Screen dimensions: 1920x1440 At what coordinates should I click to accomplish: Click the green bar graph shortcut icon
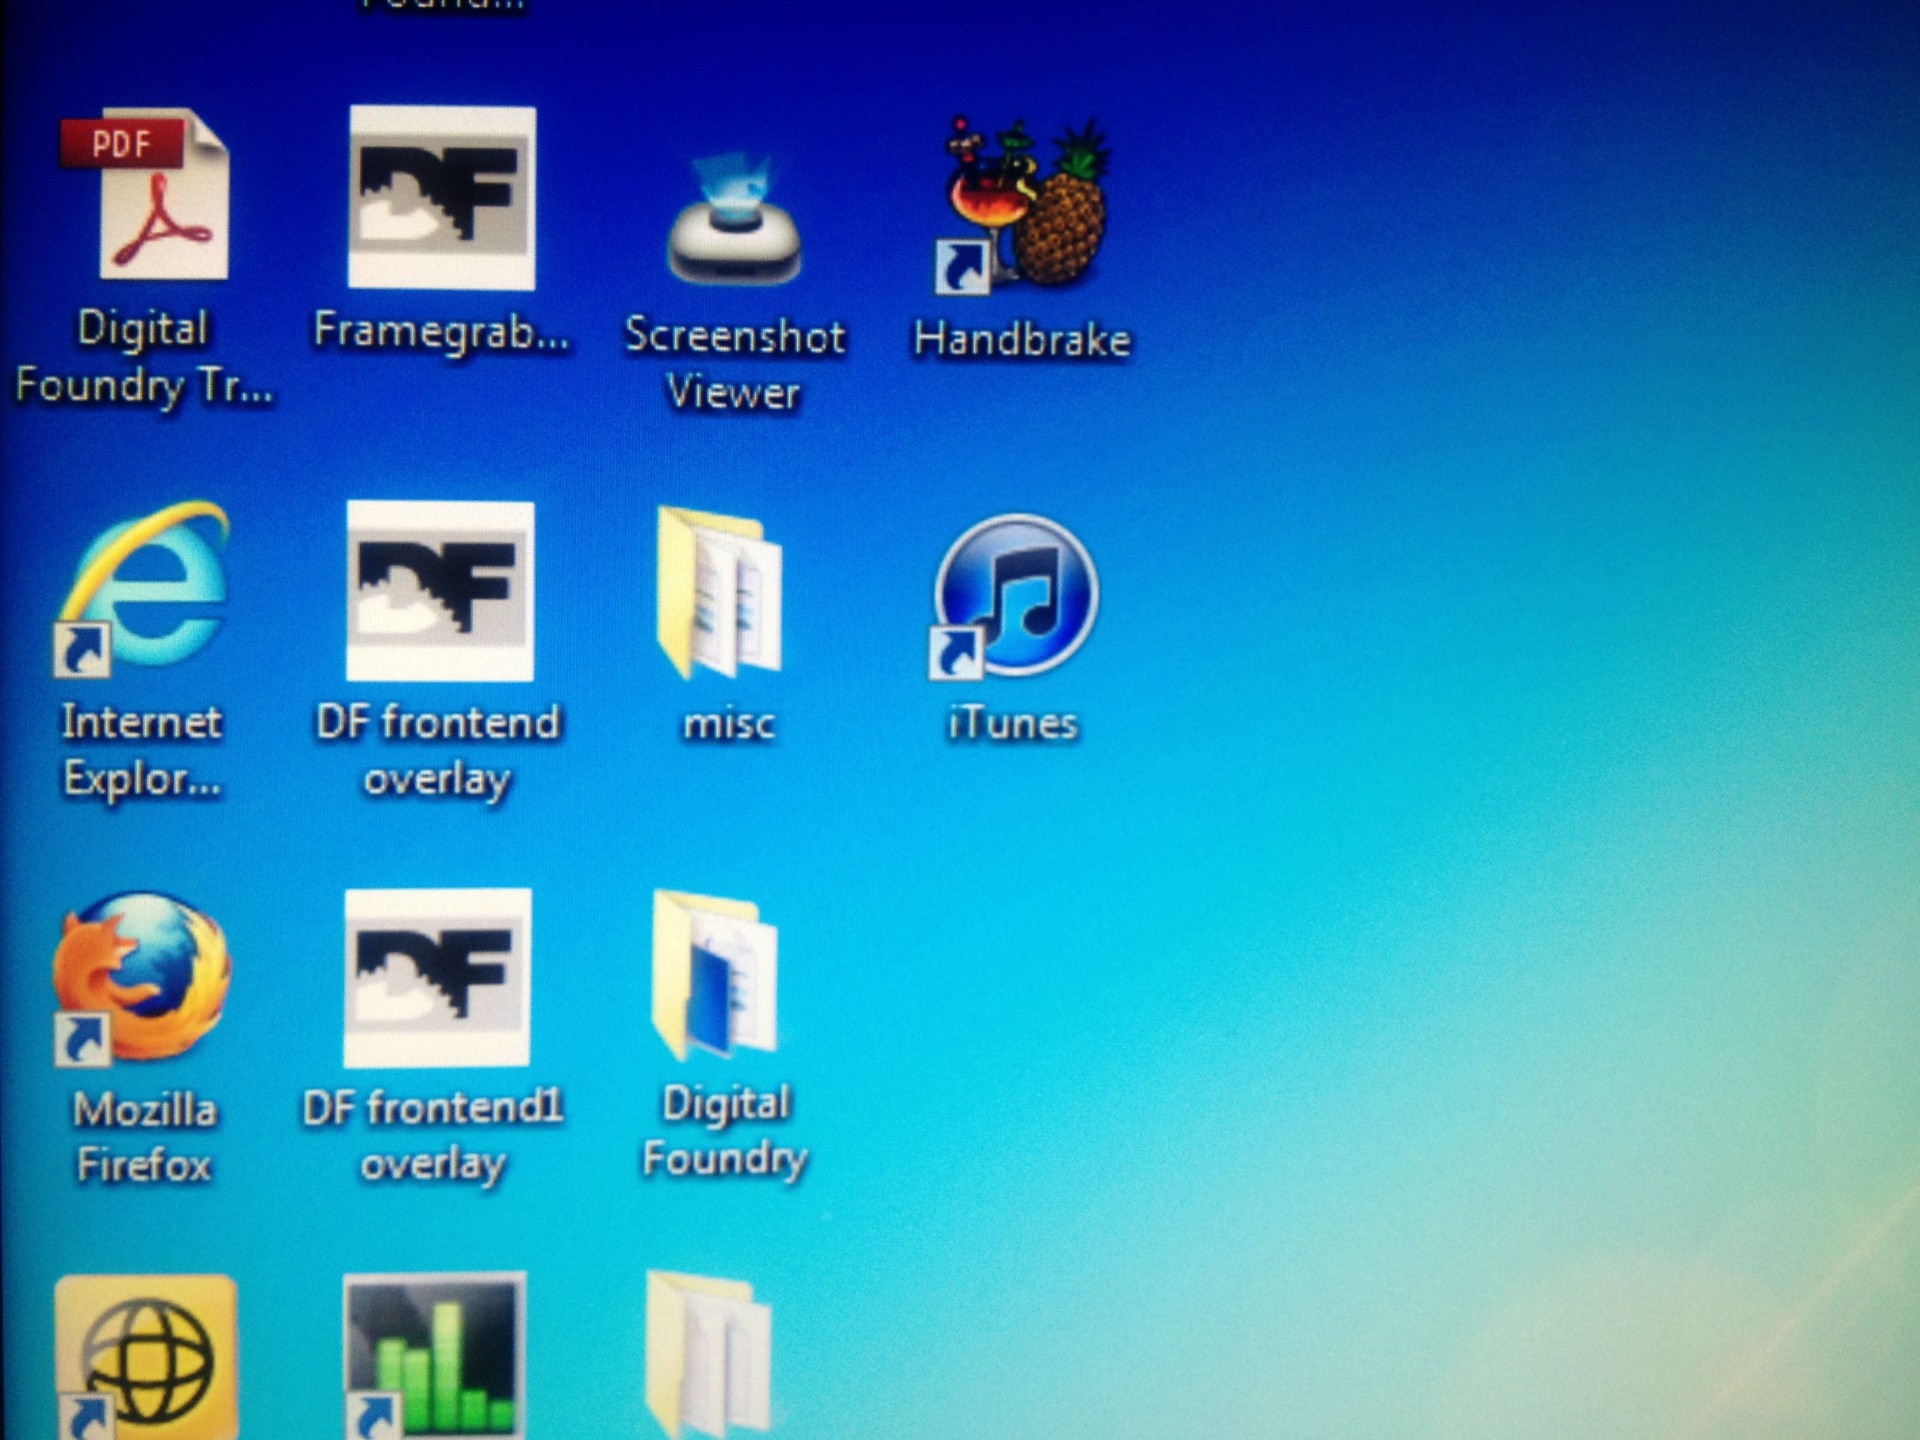435,1355
